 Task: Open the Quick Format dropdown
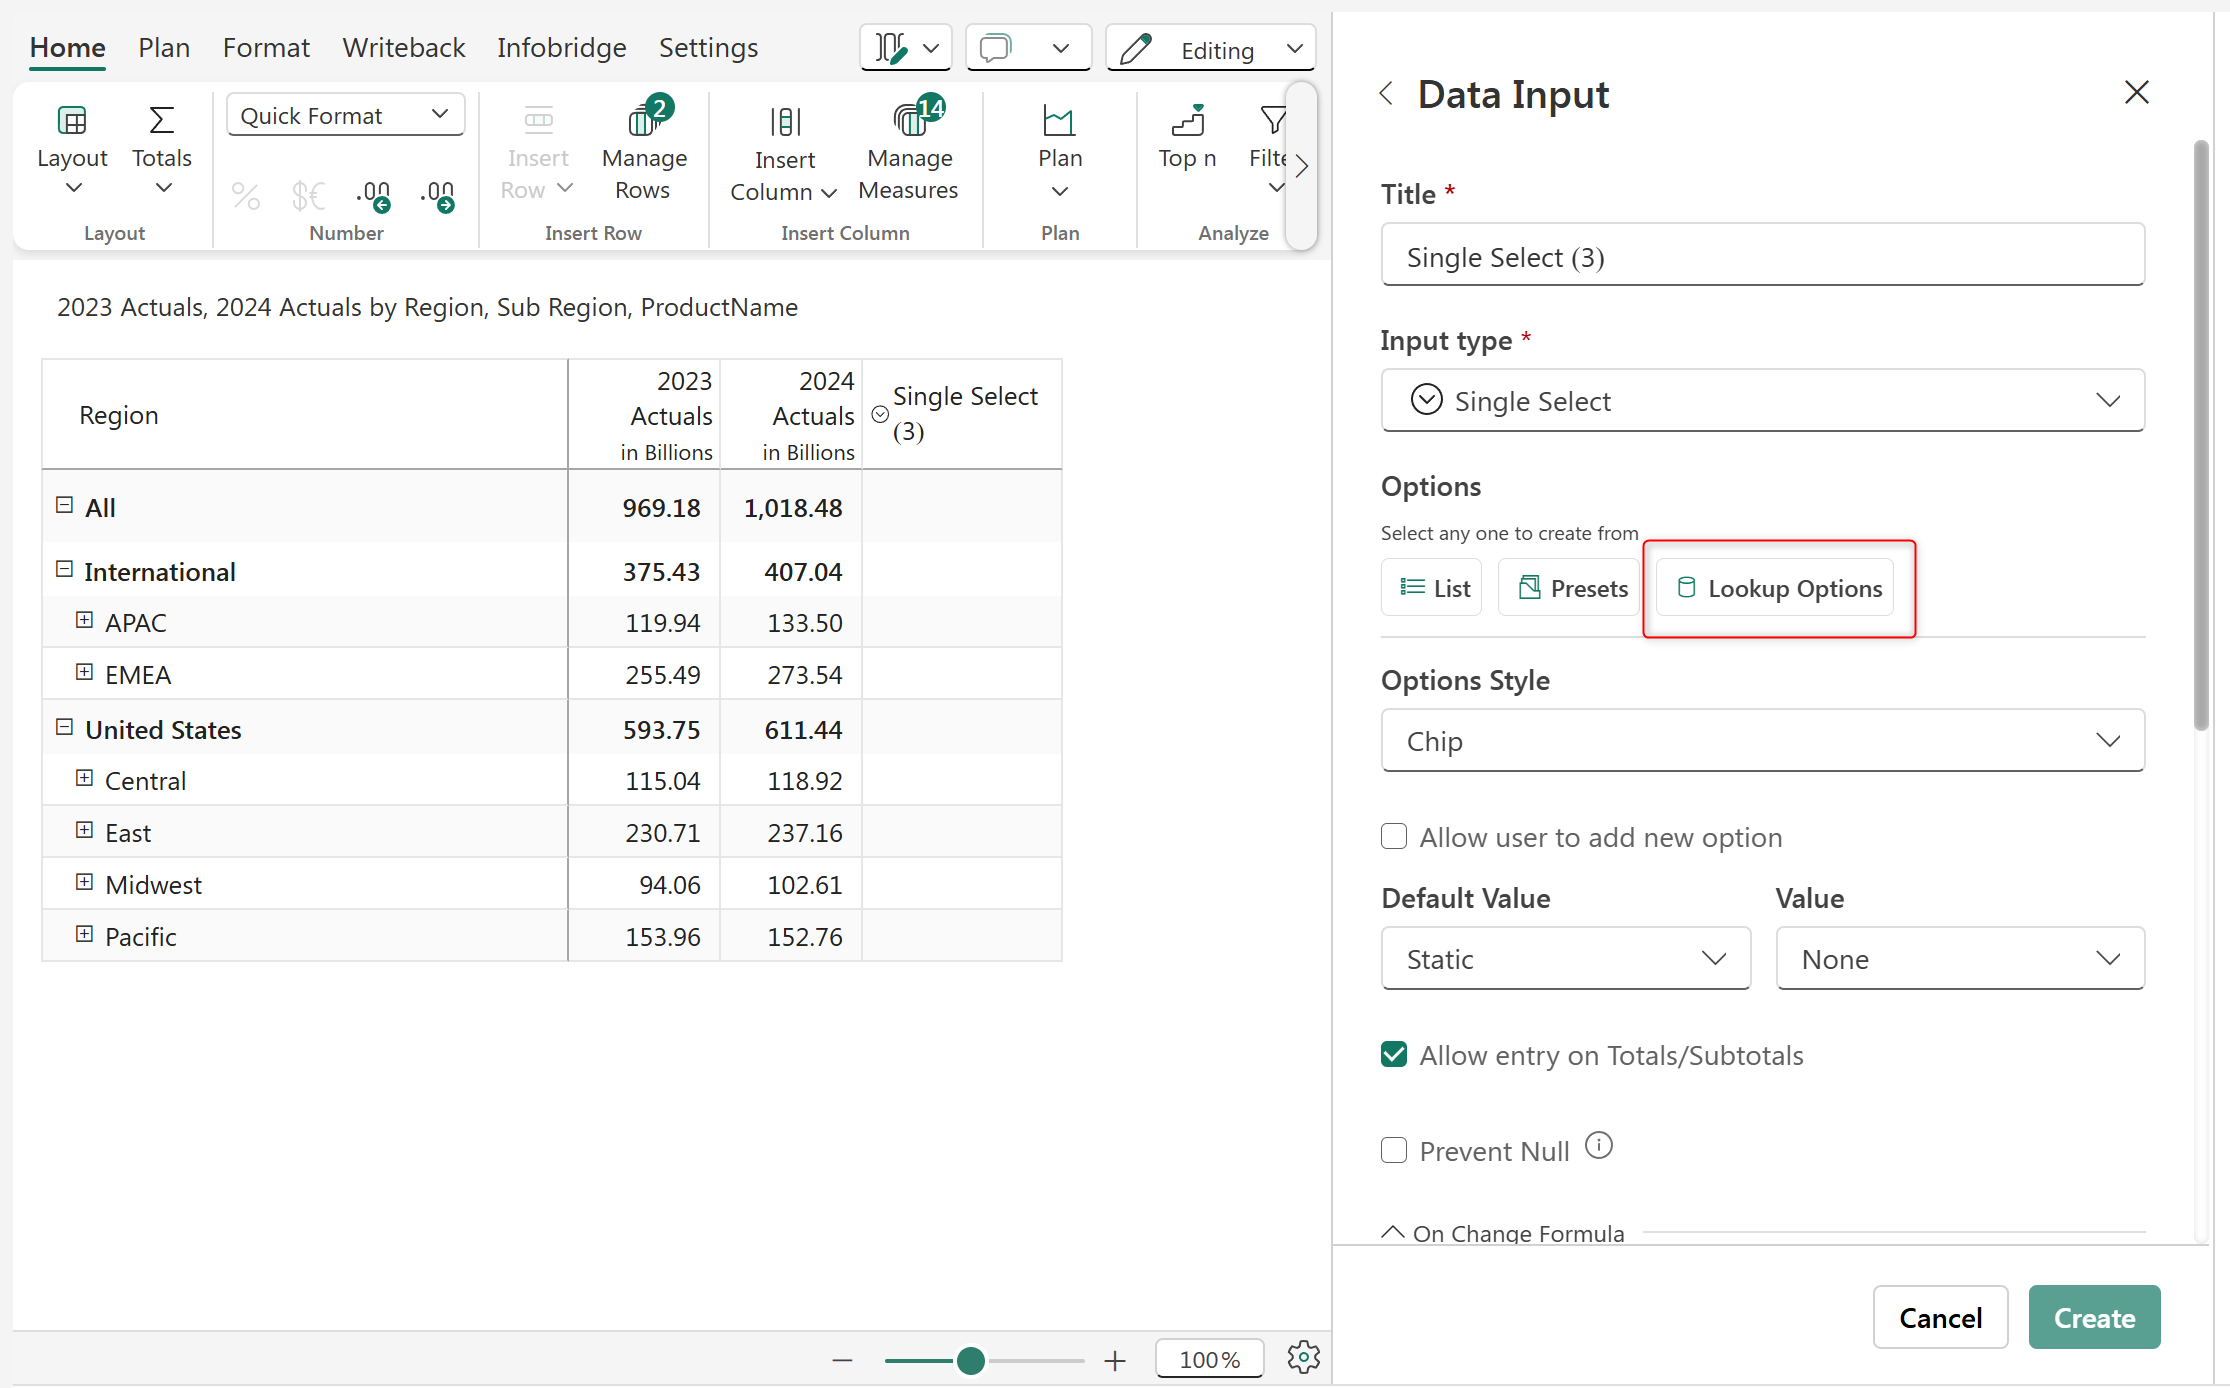(345, 116)
